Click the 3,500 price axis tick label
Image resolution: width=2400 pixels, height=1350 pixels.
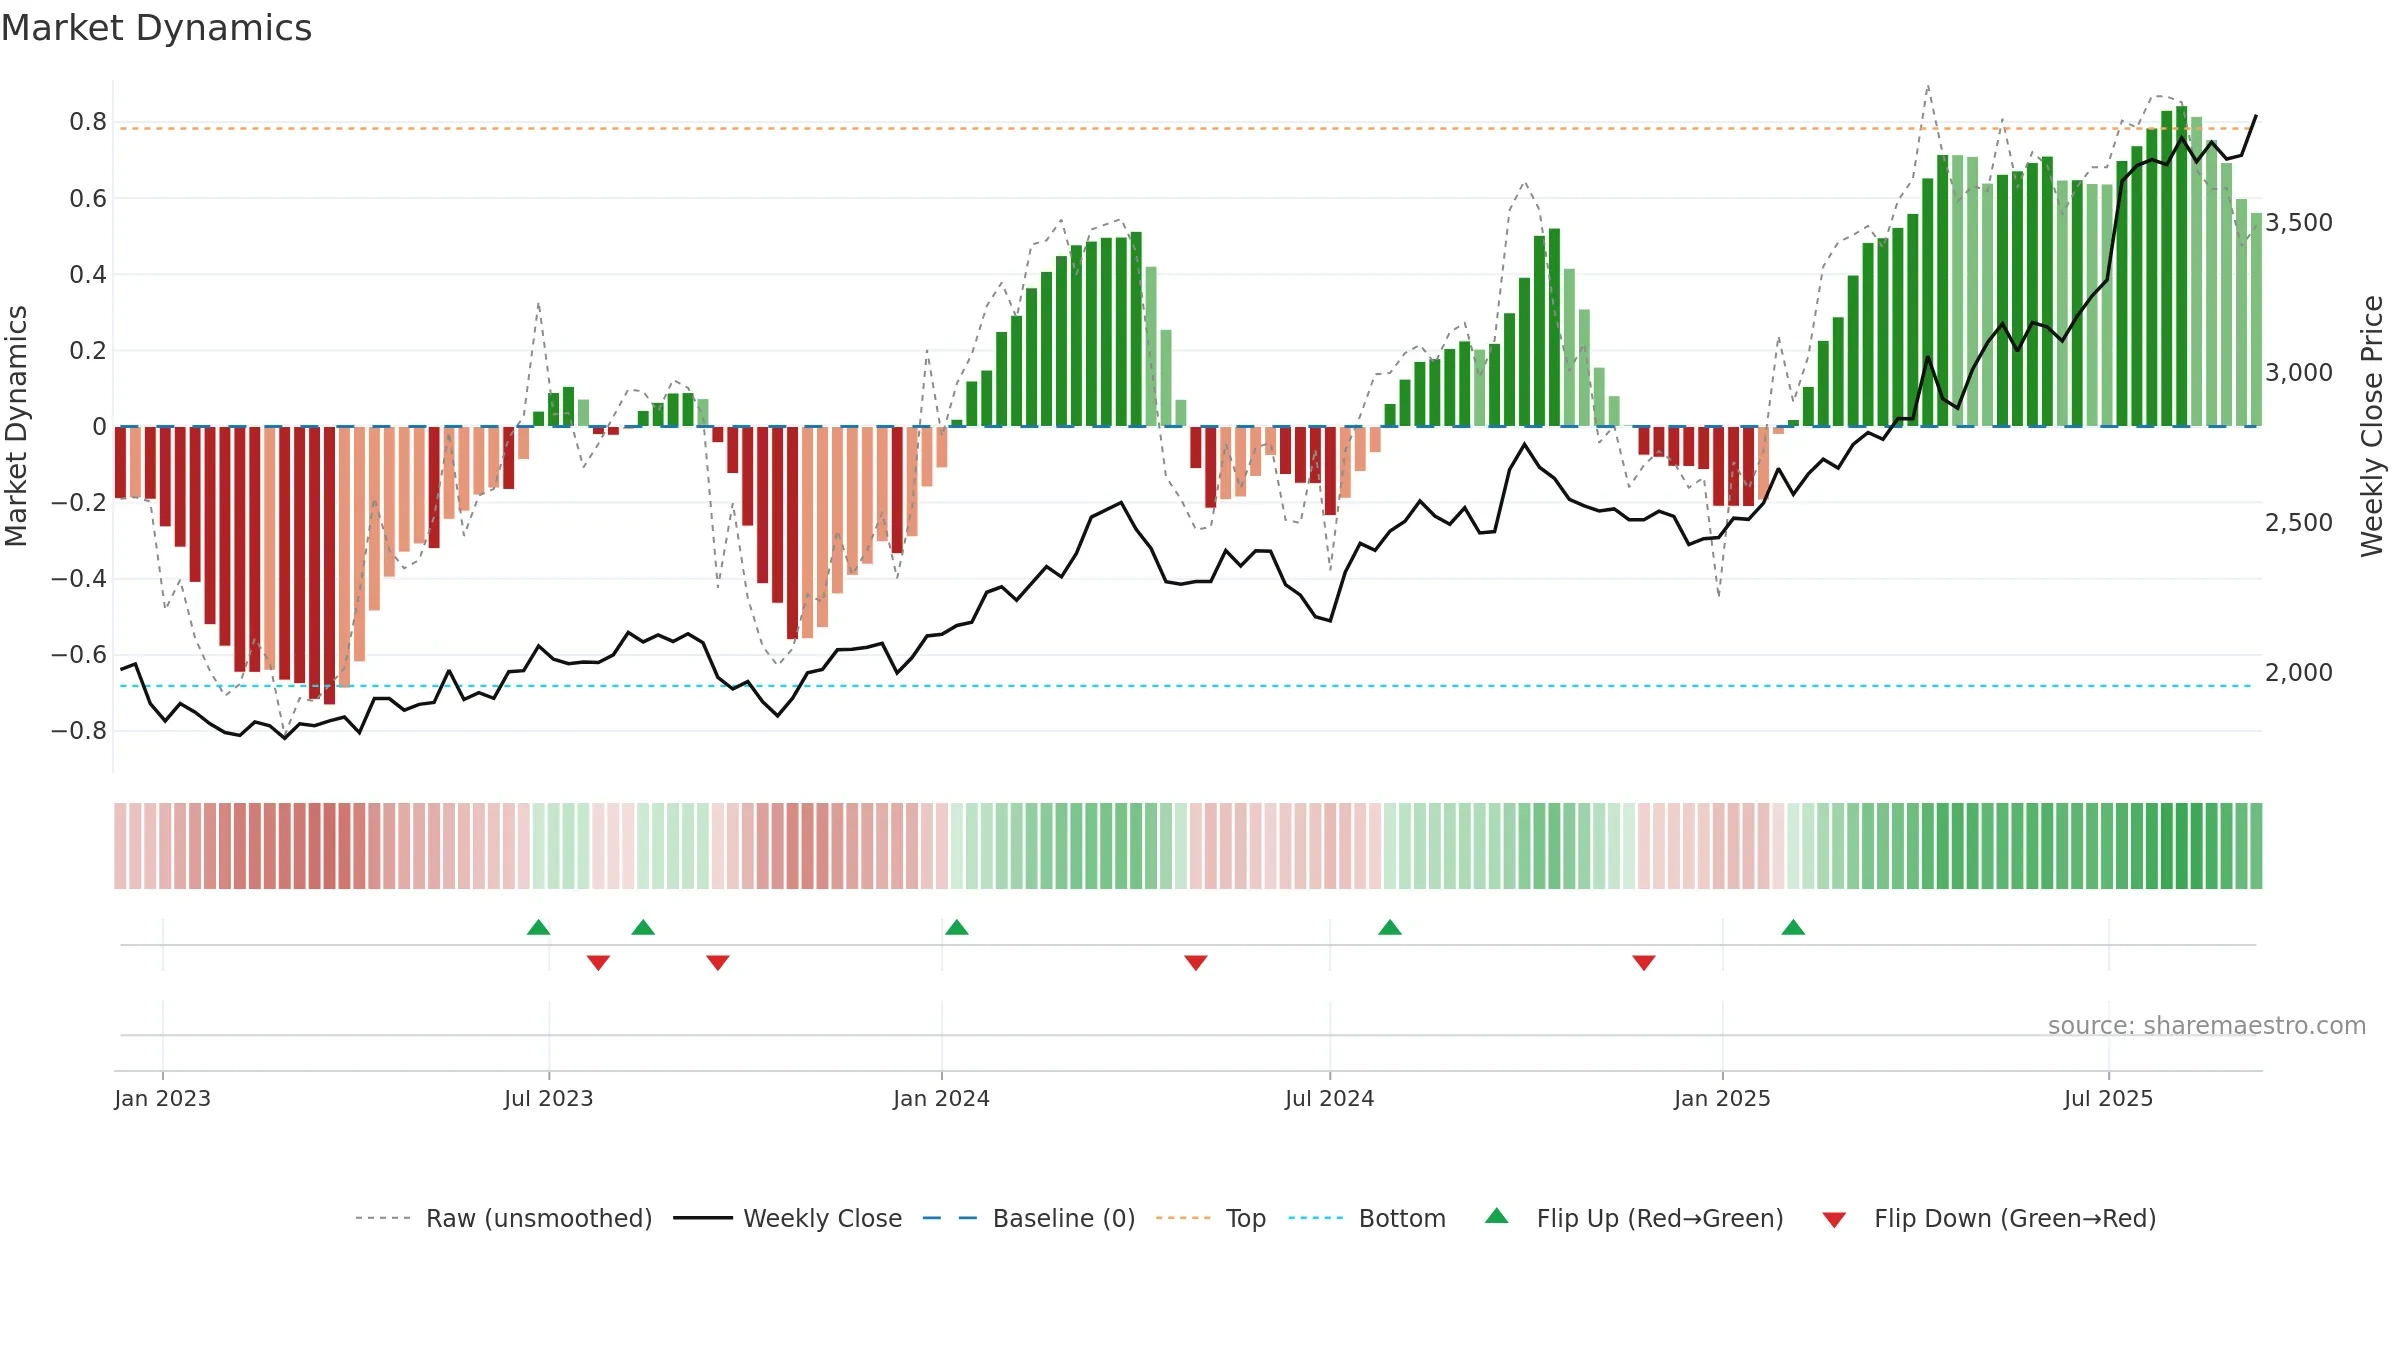click(2299, 222)
